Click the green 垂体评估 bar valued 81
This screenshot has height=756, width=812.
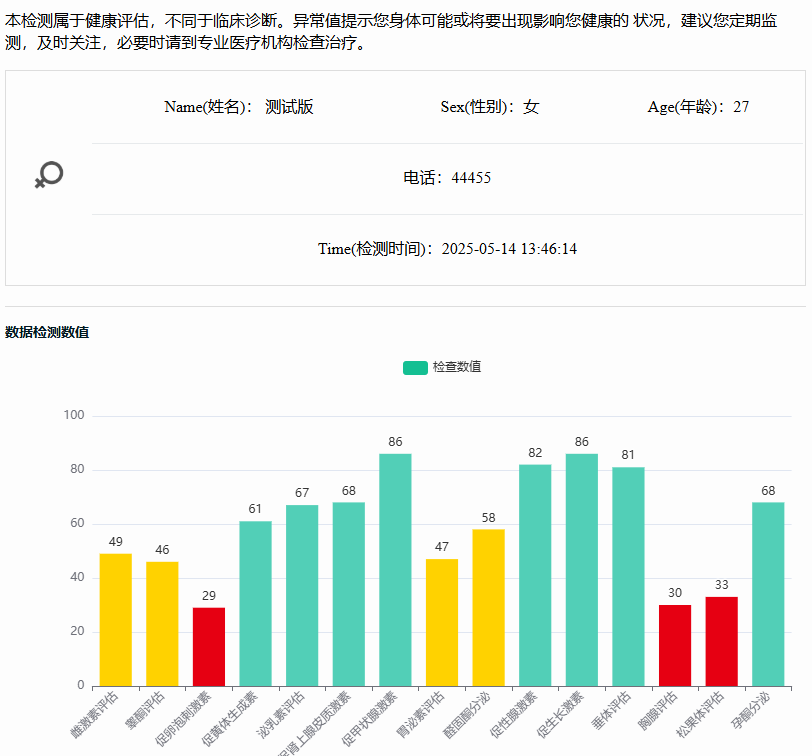[x=628, y=576]
